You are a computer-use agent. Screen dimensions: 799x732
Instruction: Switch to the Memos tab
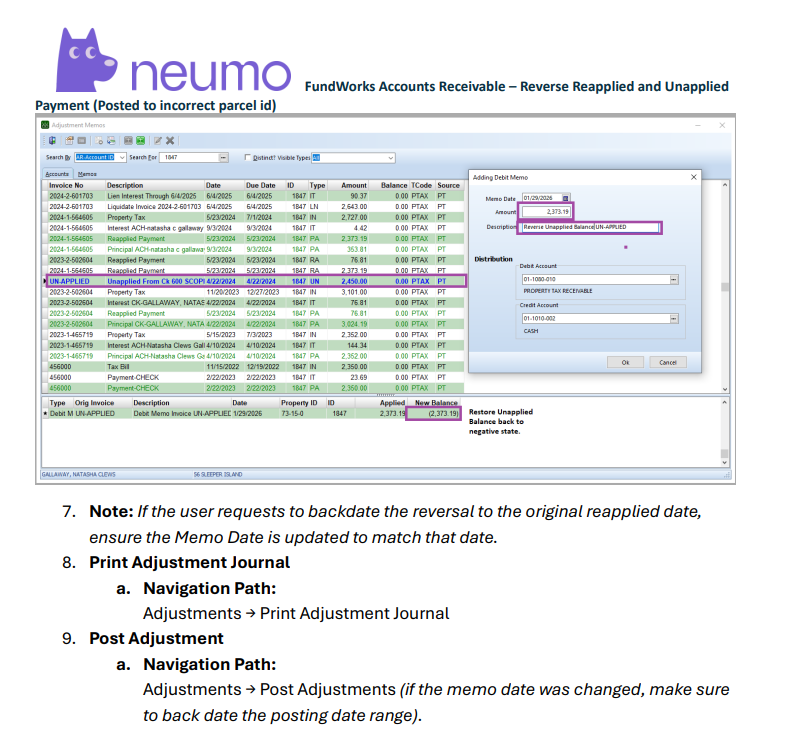click(87, 173)
